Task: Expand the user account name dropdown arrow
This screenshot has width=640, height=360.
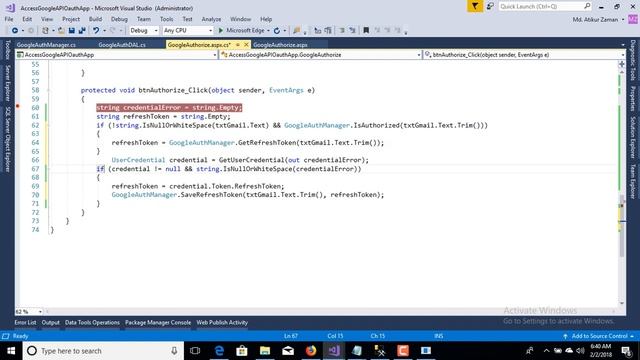Action: pos(623,20)
